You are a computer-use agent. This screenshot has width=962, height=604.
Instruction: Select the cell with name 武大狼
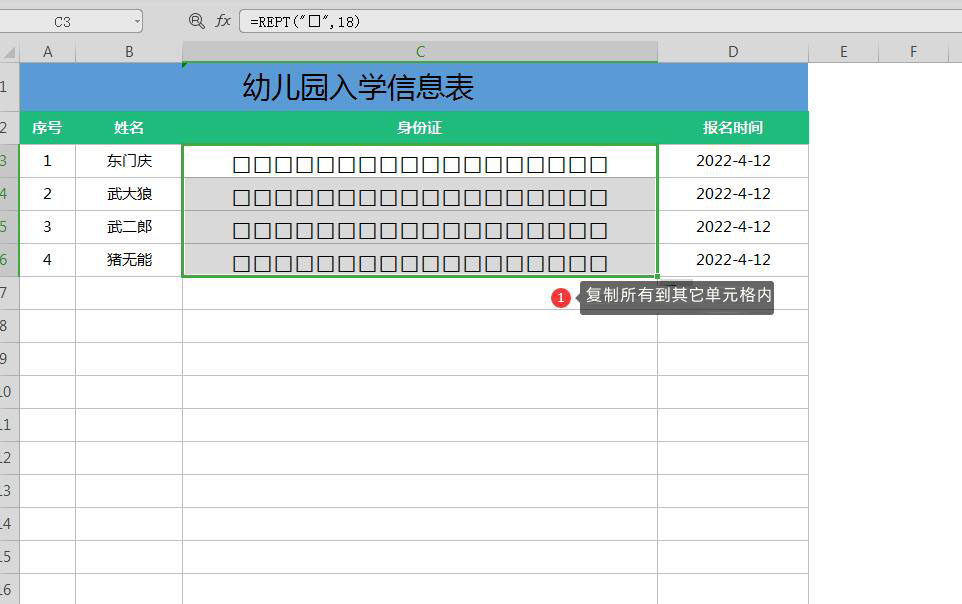click(129, 194)
